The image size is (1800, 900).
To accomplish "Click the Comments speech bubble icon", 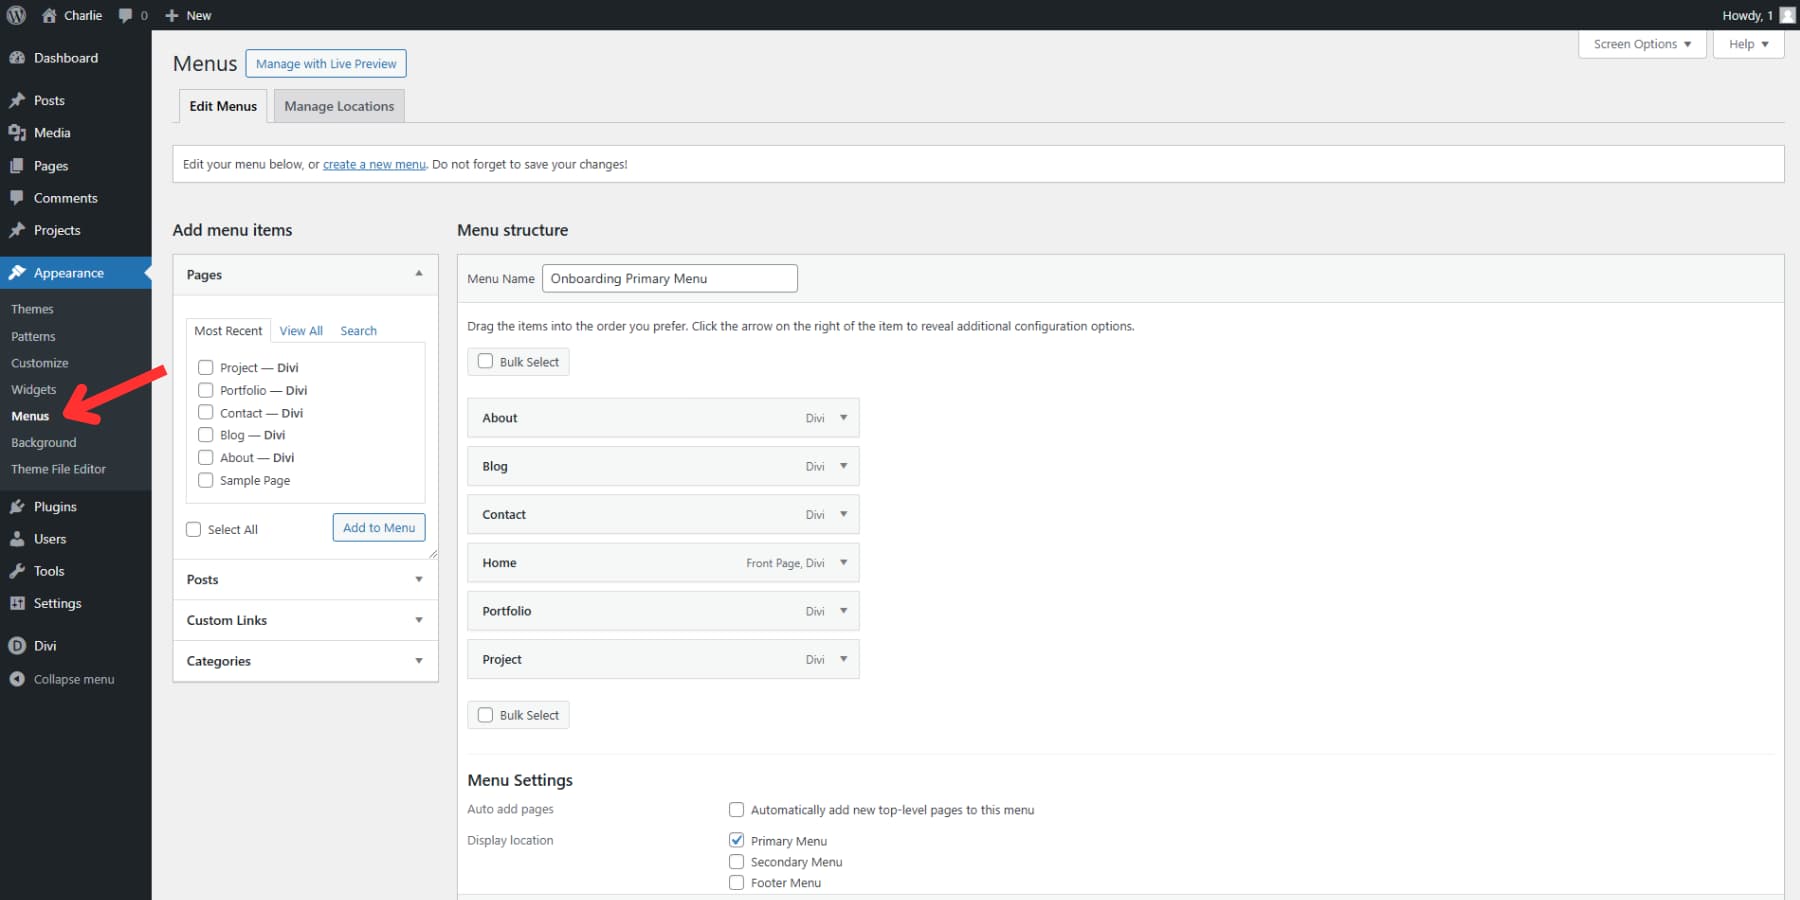I will pyautogui.click(x=18, y=197).
